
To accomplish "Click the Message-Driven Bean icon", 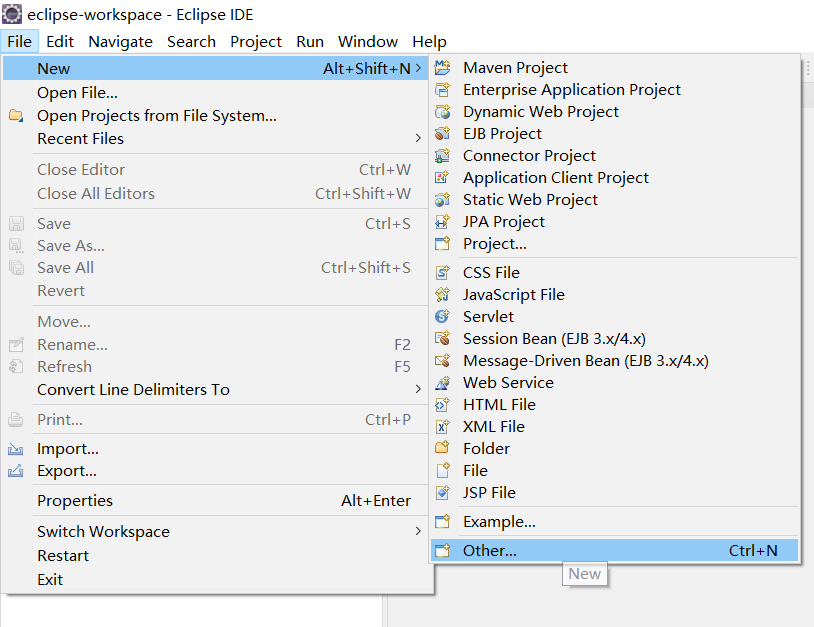I will pos(442,360).
